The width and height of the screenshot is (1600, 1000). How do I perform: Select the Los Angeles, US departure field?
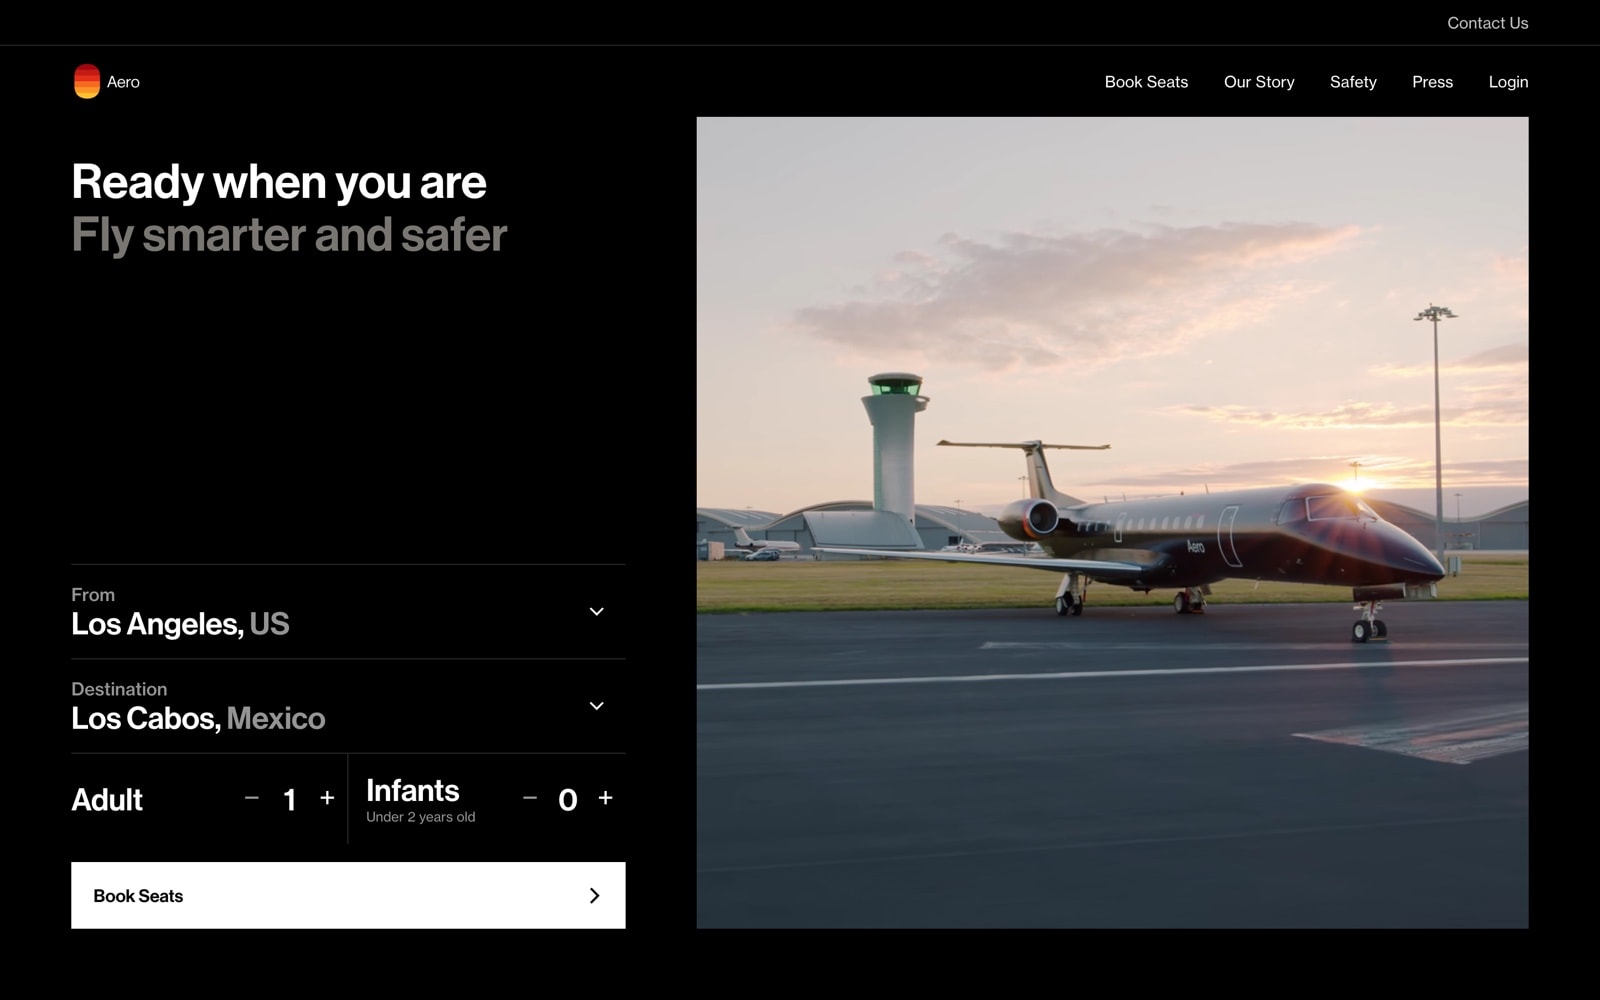(x=348, y=612)
